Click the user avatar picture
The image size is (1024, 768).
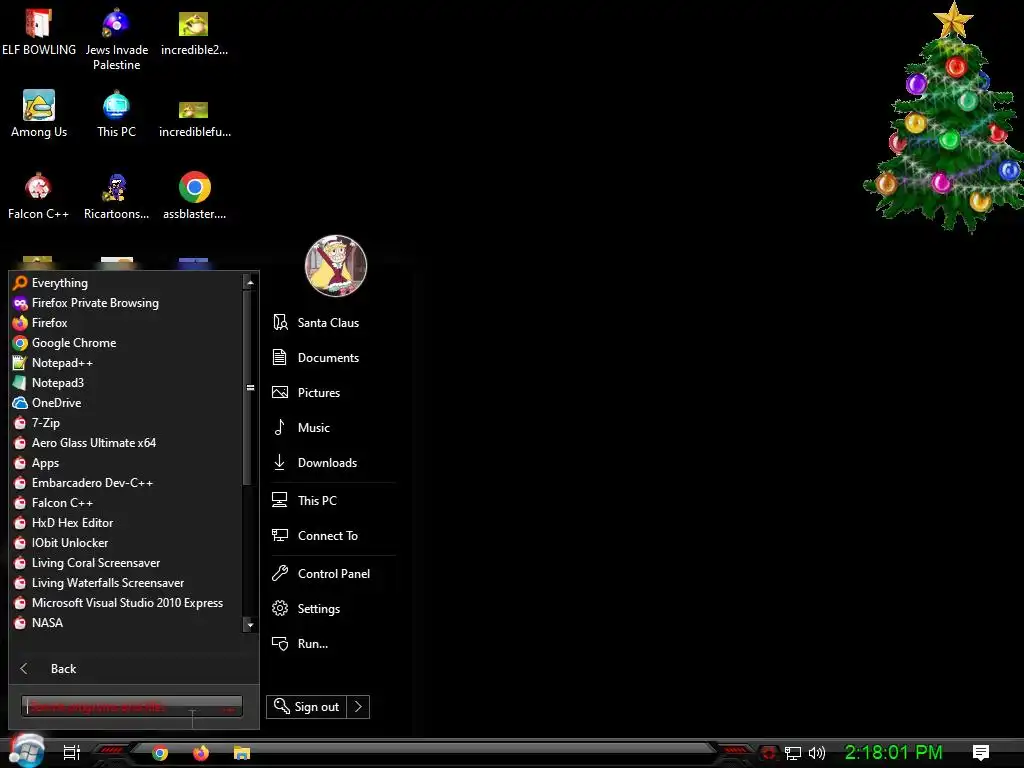coord(336,266)
